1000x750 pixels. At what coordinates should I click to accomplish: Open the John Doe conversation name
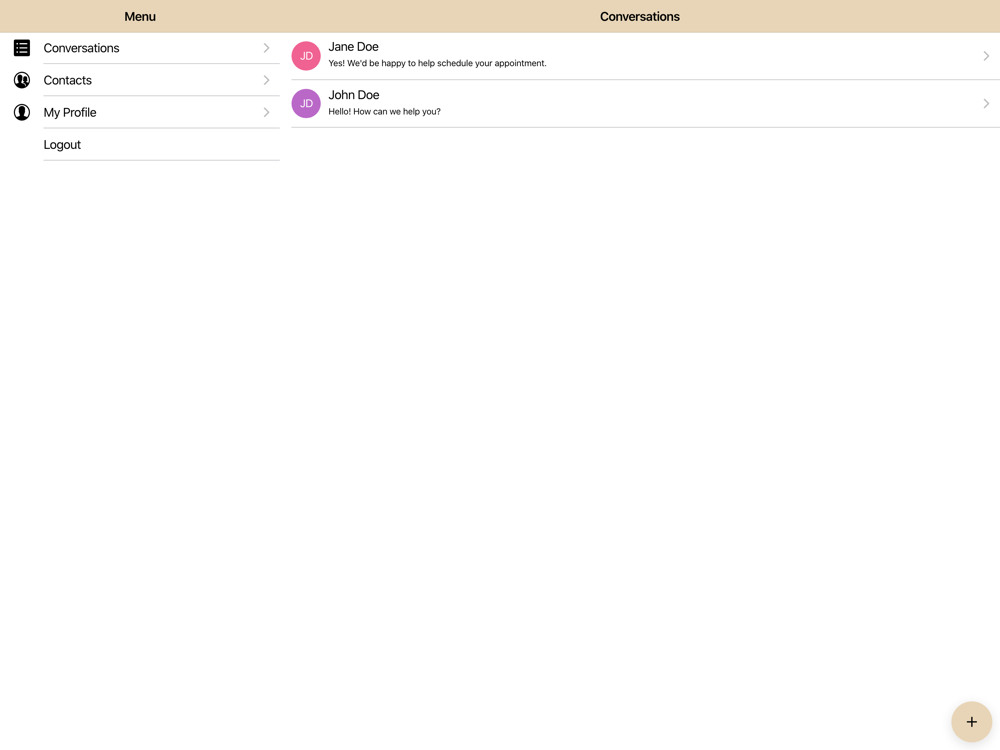[x=354, y=95]
